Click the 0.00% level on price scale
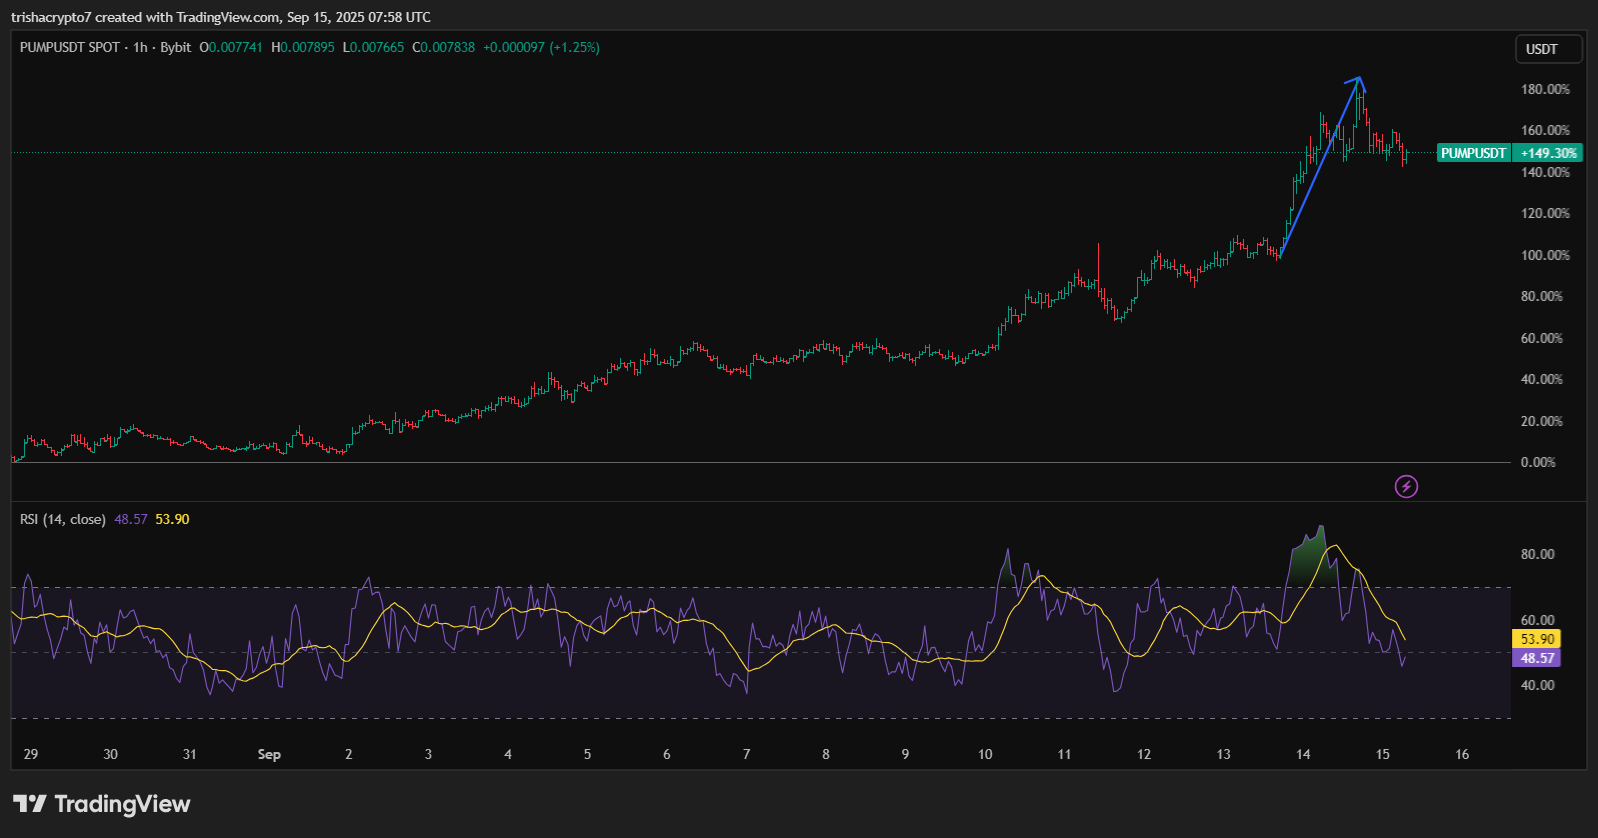 1538,462
